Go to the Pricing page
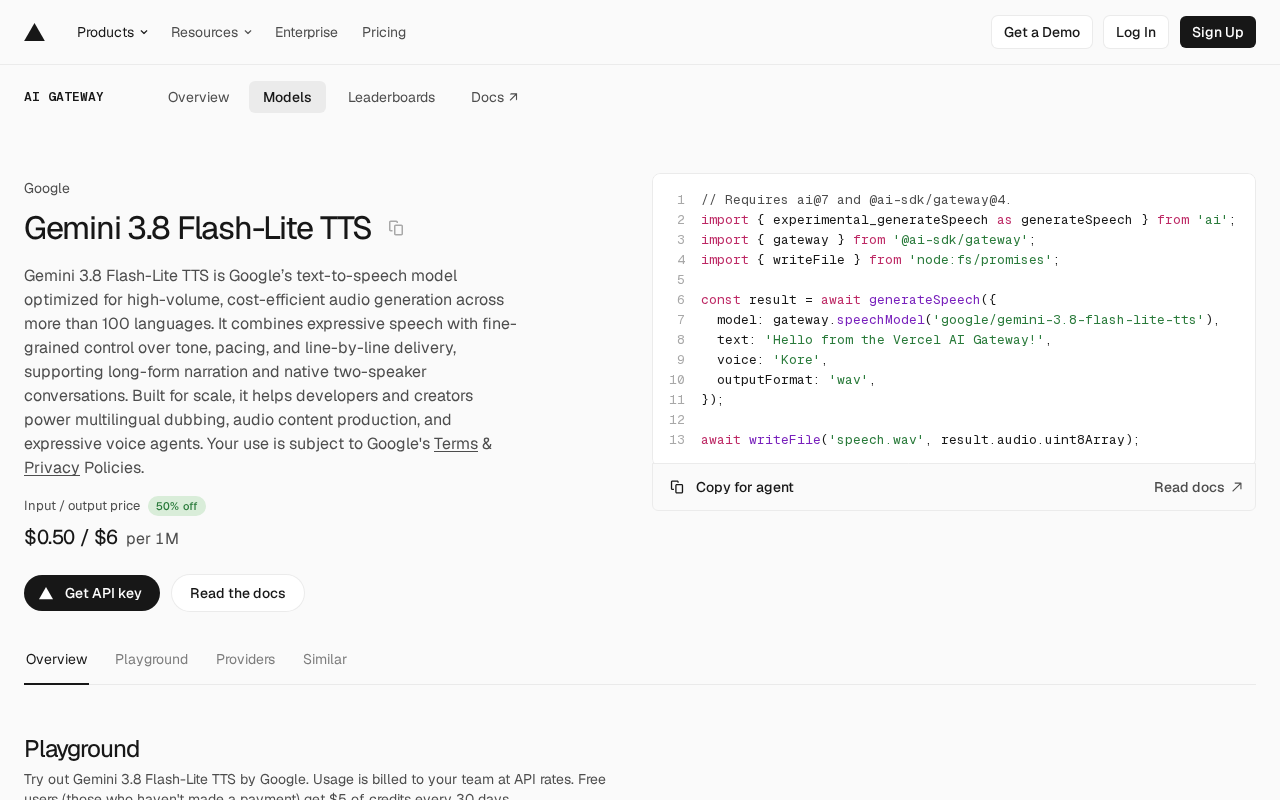 point(384,32)
